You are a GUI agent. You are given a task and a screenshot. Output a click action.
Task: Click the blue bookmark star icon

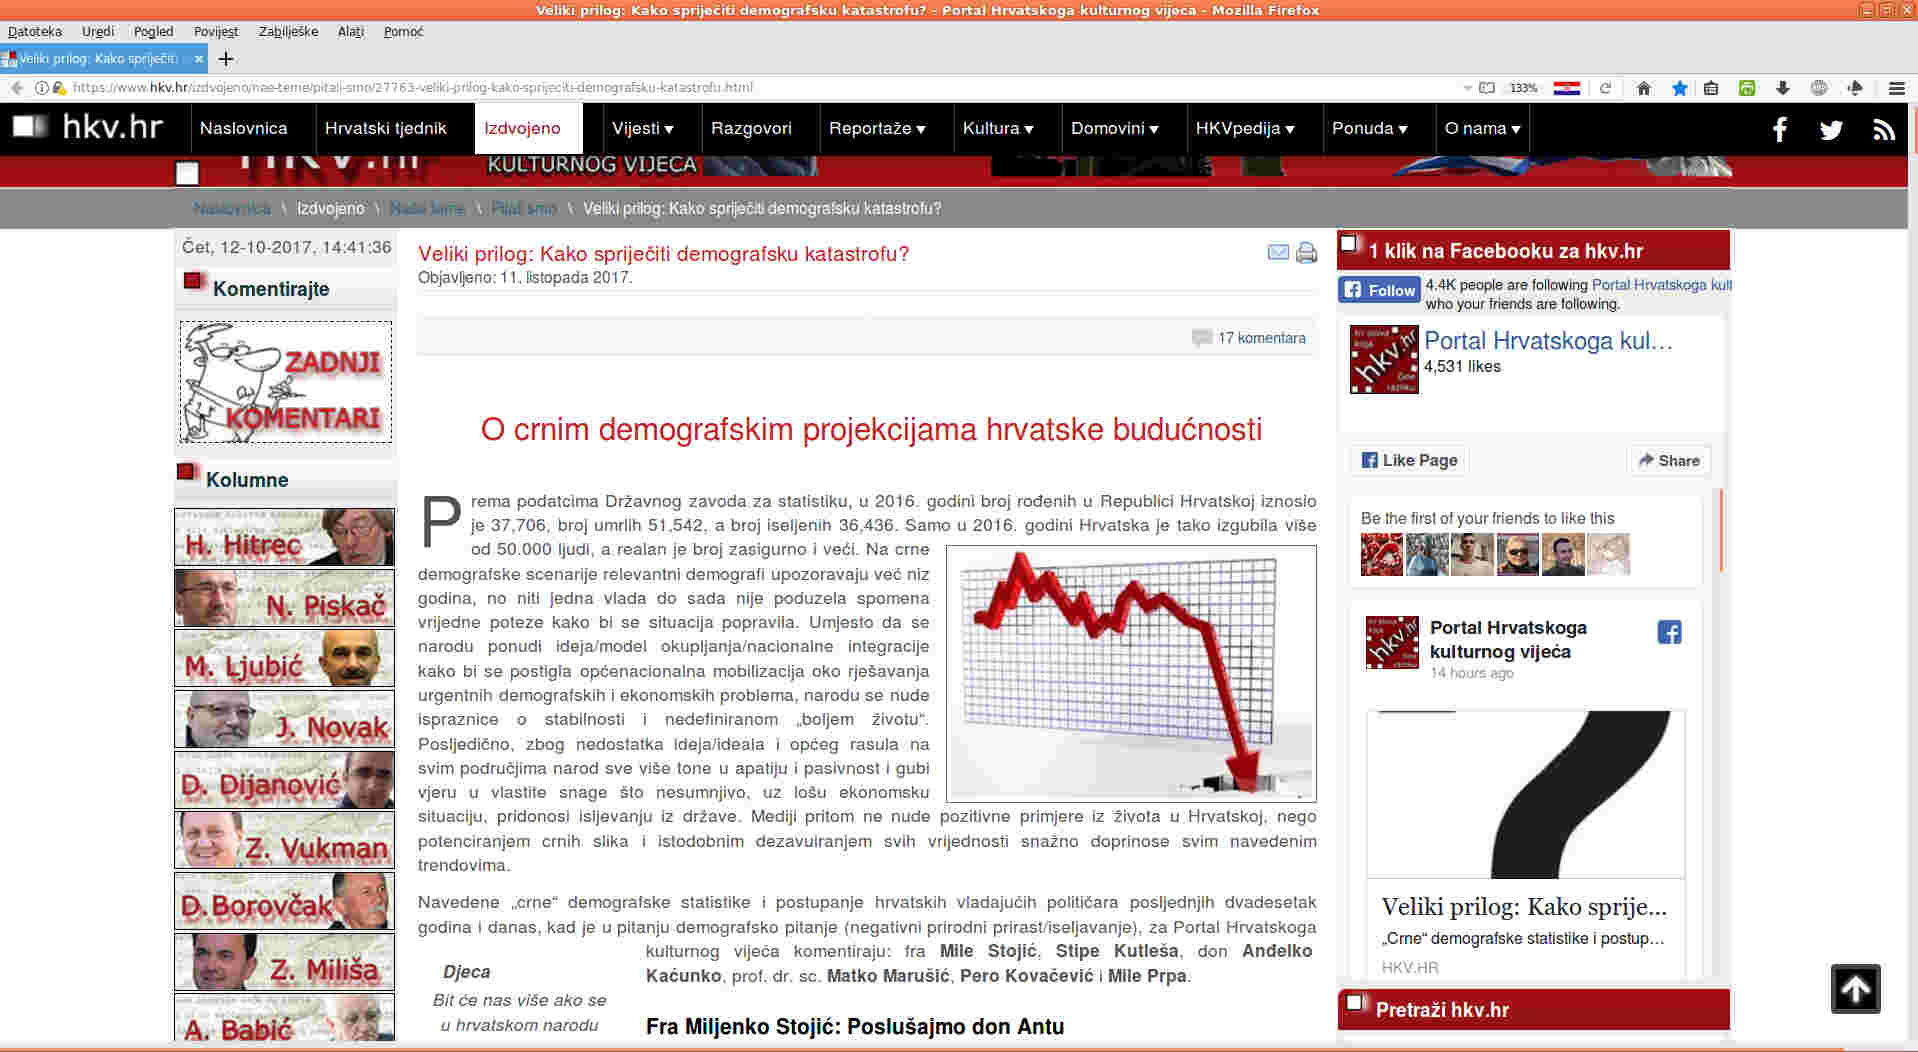[x=1679, y=88]
